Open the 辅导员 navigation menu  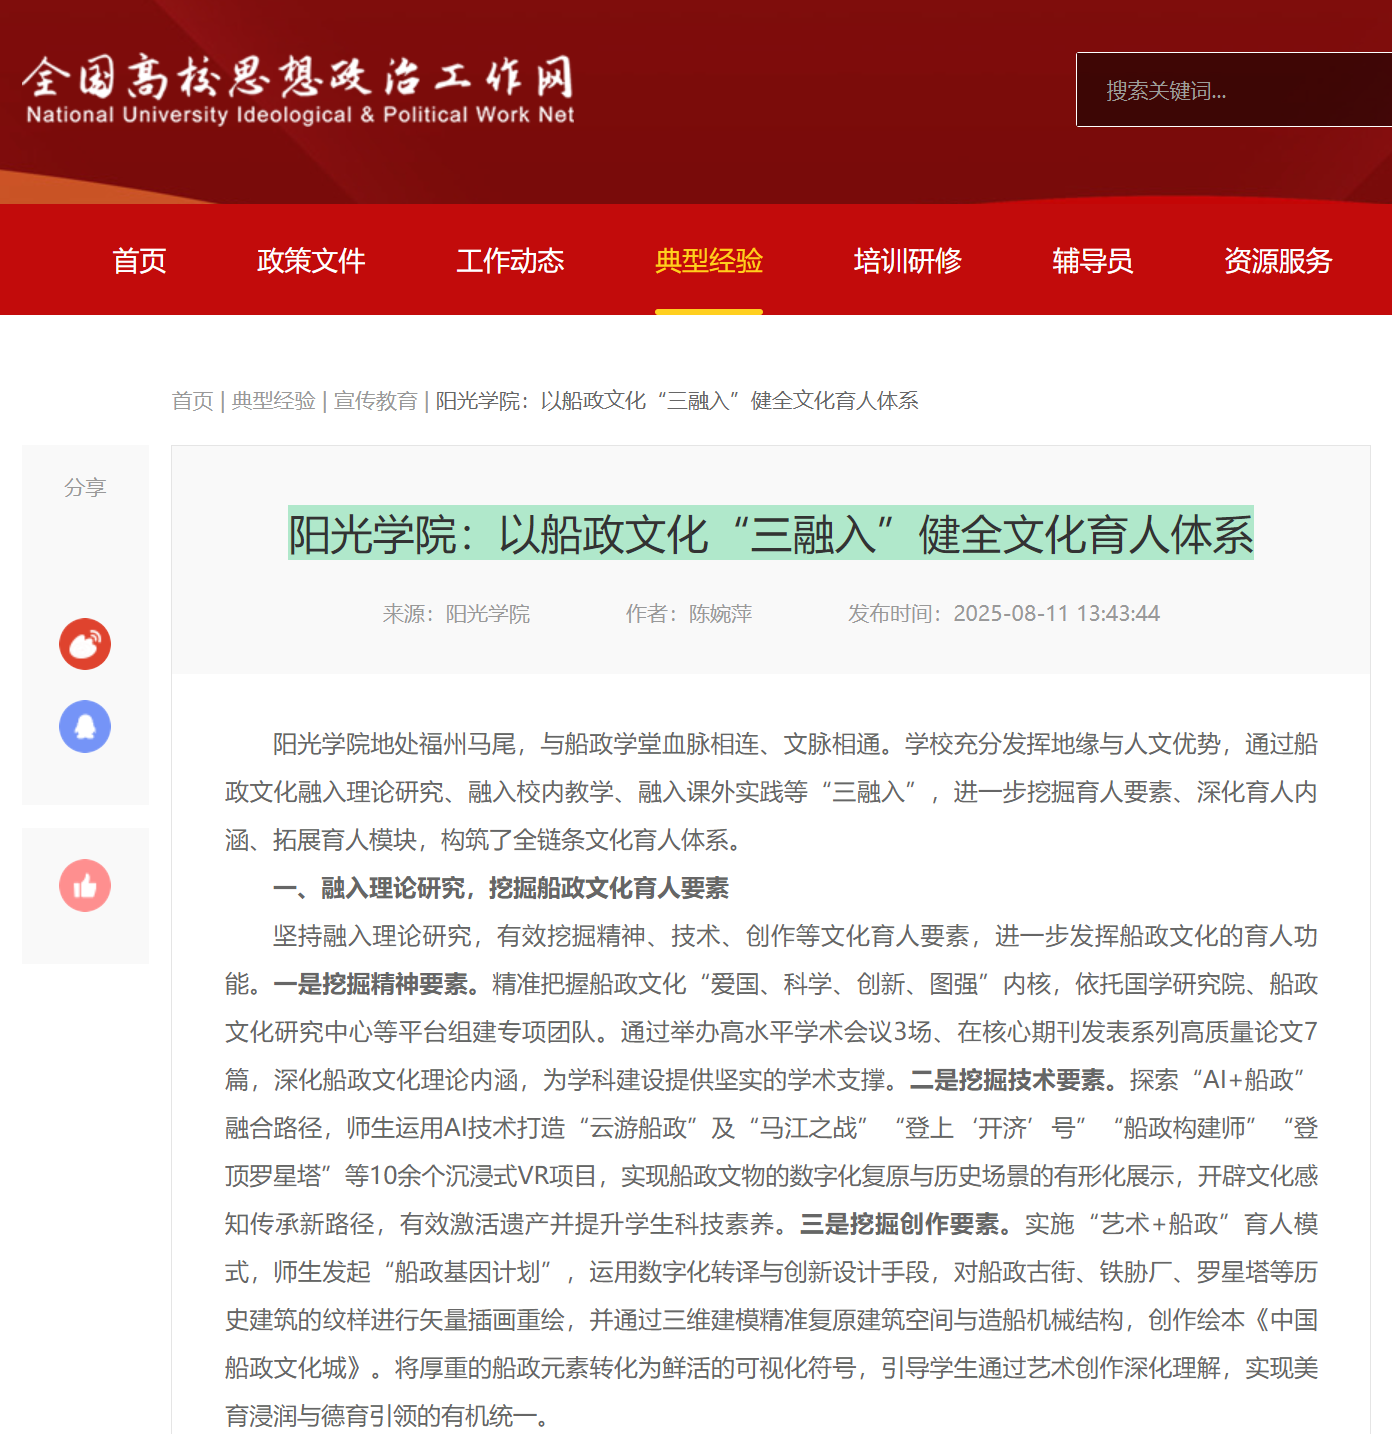click(1093, 261)
